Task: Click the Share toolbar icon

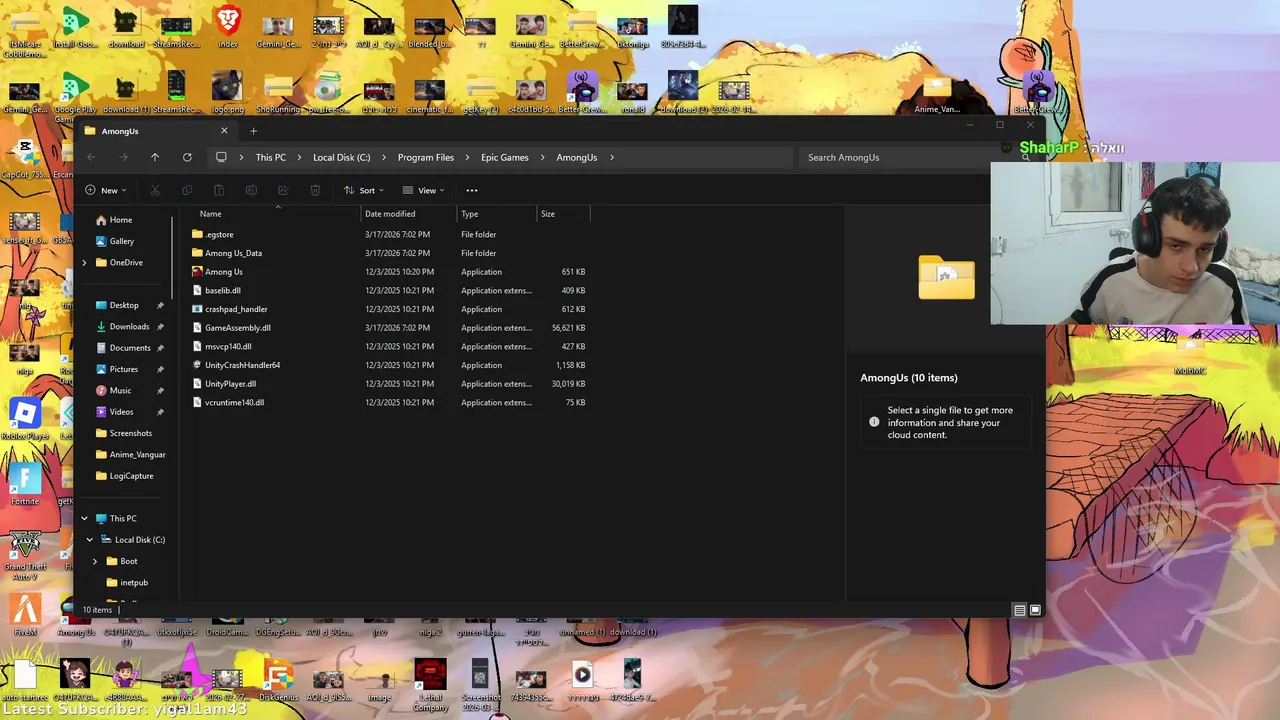Action: point(283,190)
